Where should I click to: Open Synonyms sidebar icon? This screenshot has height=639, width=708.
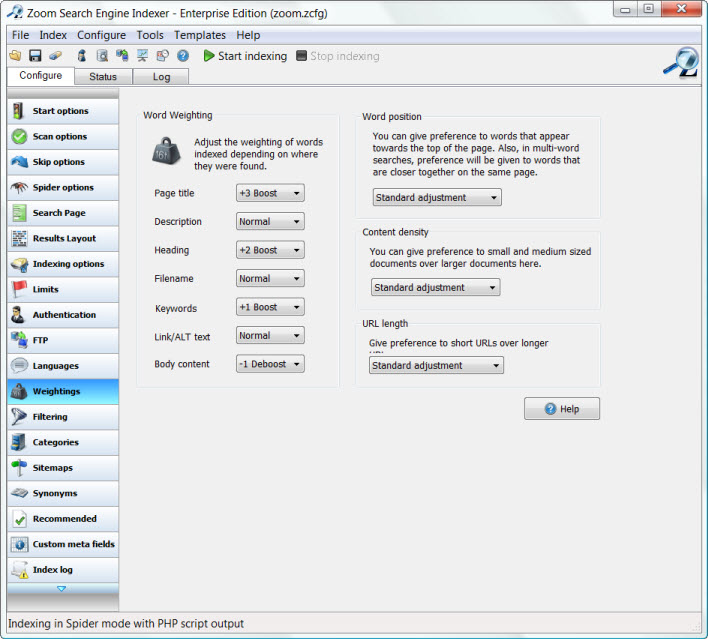[x=19, y=493]
